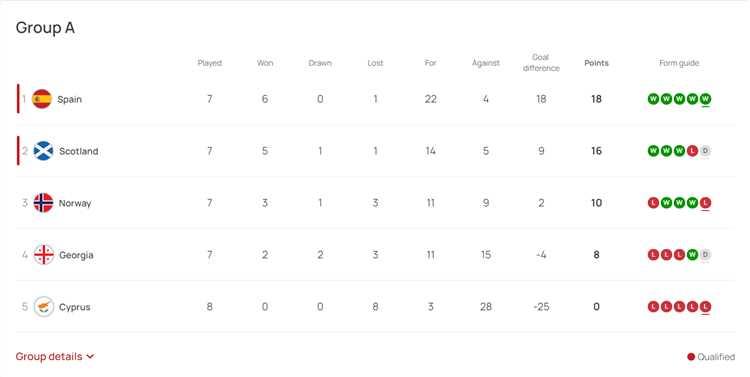Click the Norway flag icon
Viewport: 750px width, 377px height.
pos(43,203)
